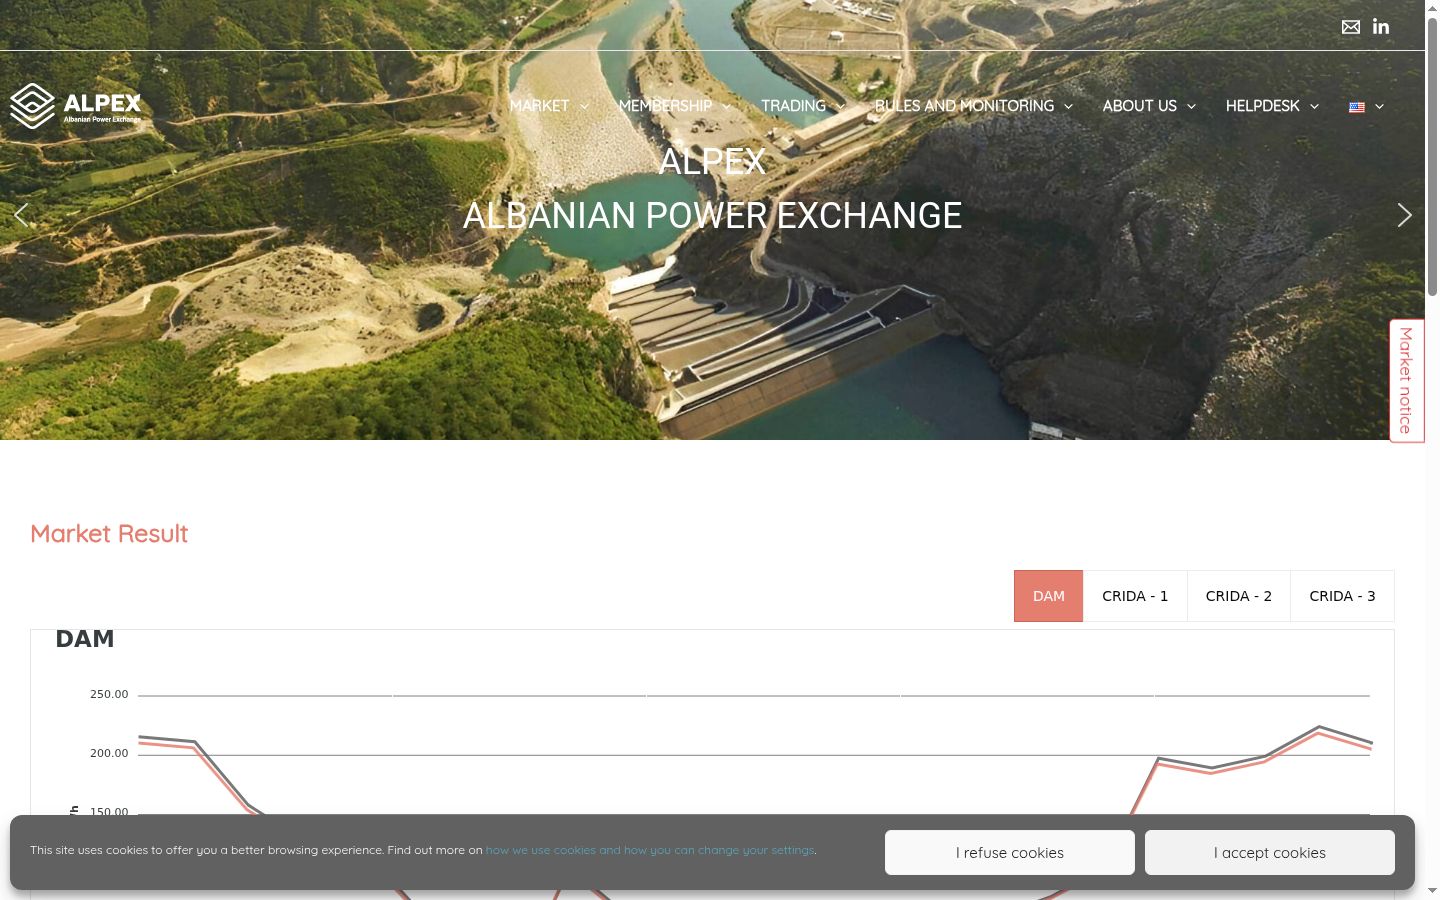Select the DAM tab
Viewport: 1440px width, 900px height.
1048,596
